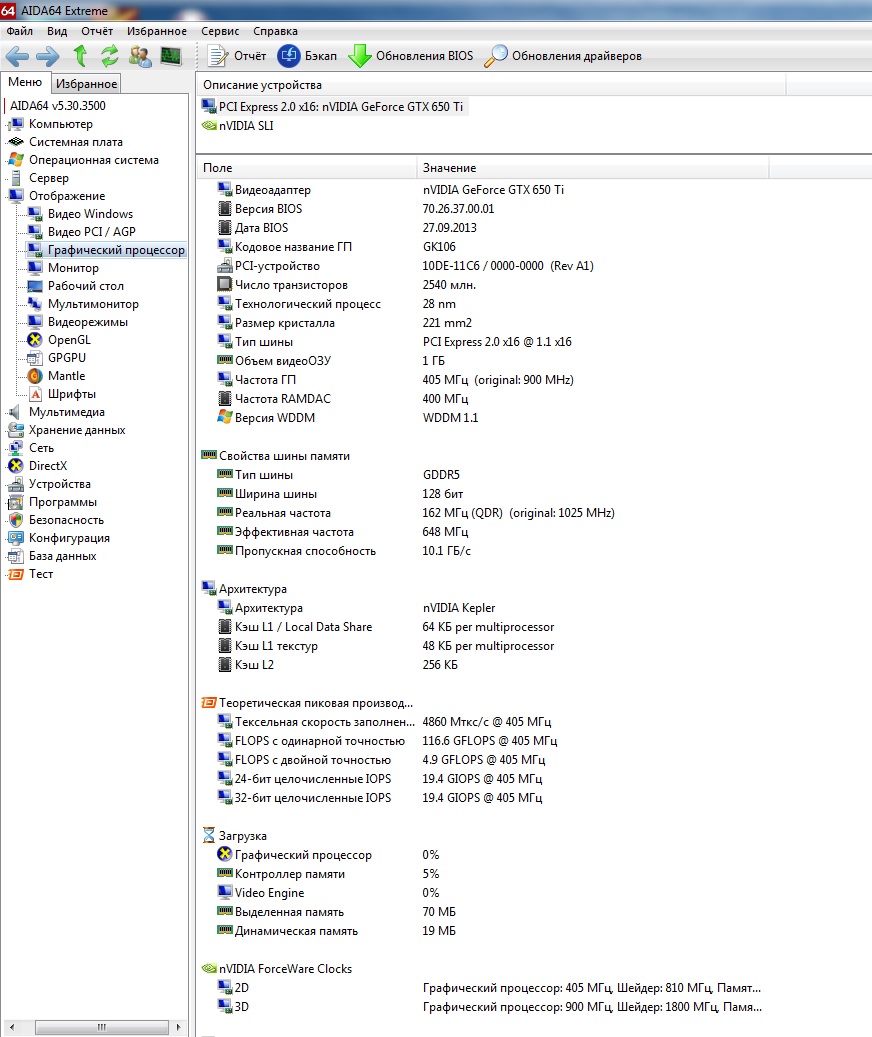Click the Forward navigation arrow
Screen dimensions: 872x1037
[48, 56]
